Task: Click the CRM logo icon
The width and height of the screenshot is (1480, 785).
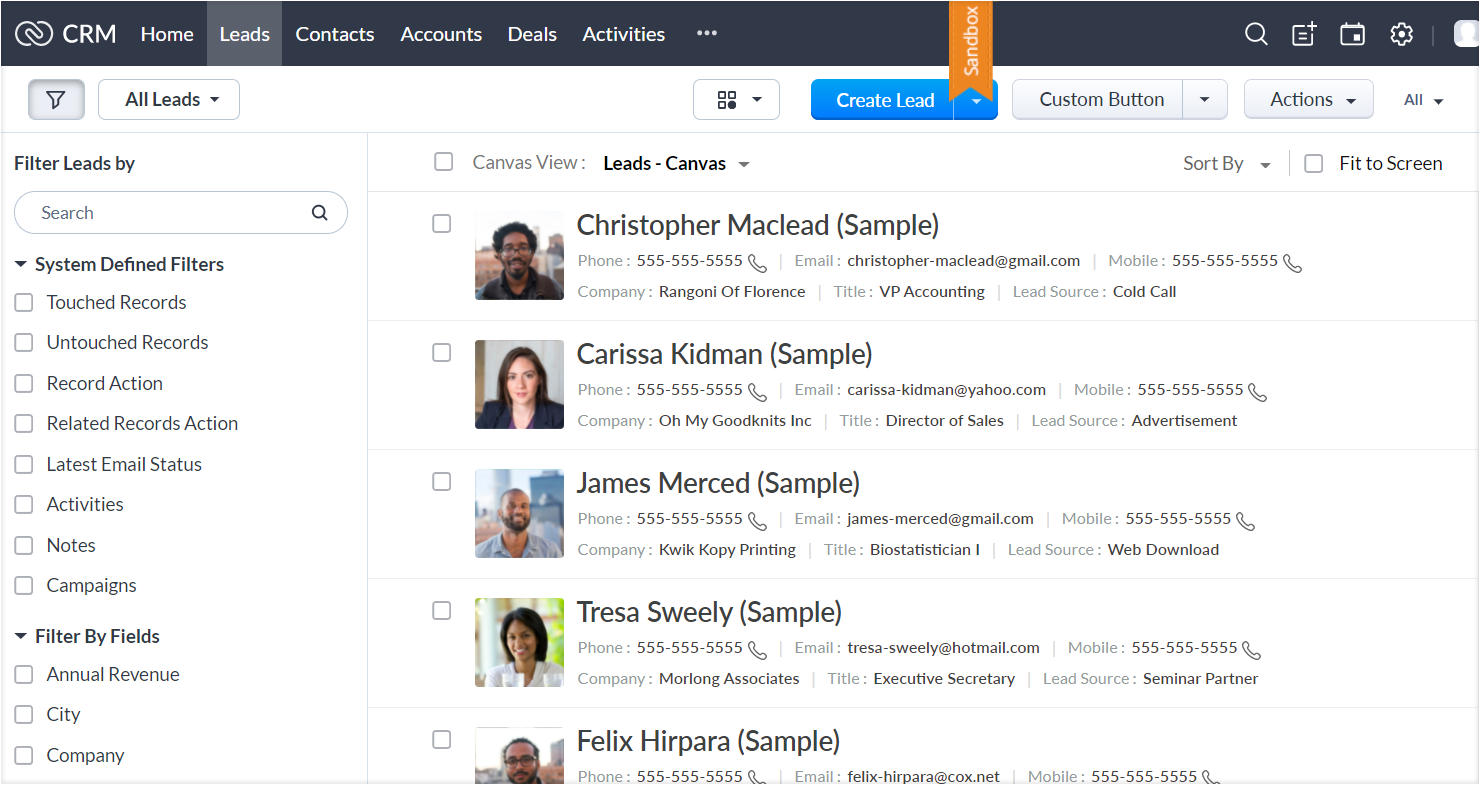Action: click(34, 34)
